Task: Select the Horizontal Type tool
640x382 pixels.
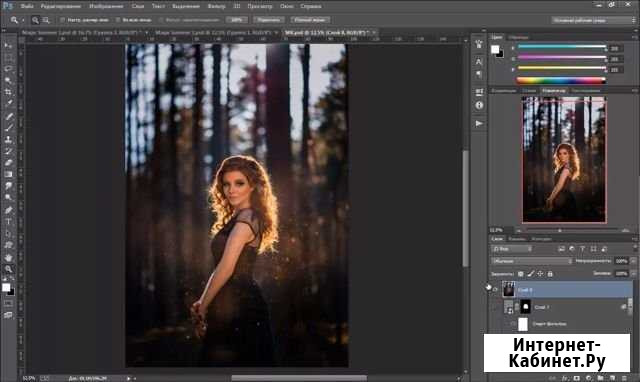Action: pyautogui.click(x=8, y=222)
